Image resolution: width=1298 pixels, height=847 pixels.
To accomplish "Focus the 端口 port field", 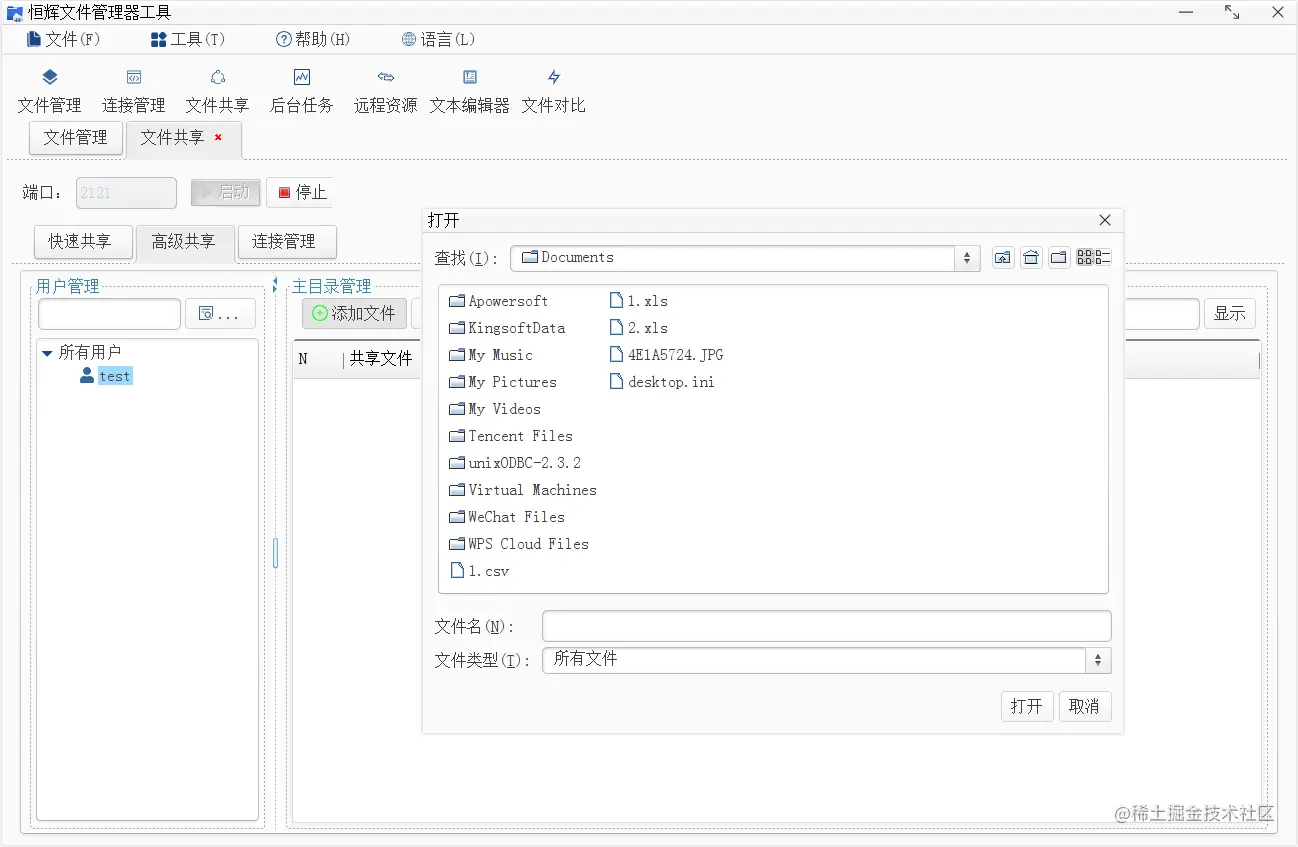I will [127, 193].
